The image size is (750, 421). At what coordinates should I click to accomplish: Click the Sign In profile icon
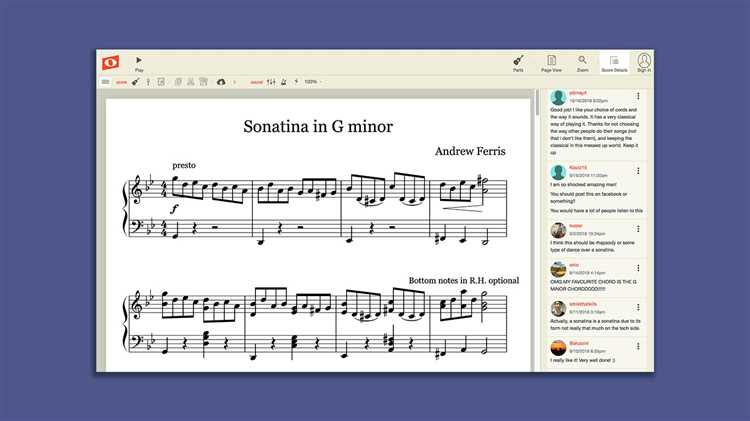644,63
